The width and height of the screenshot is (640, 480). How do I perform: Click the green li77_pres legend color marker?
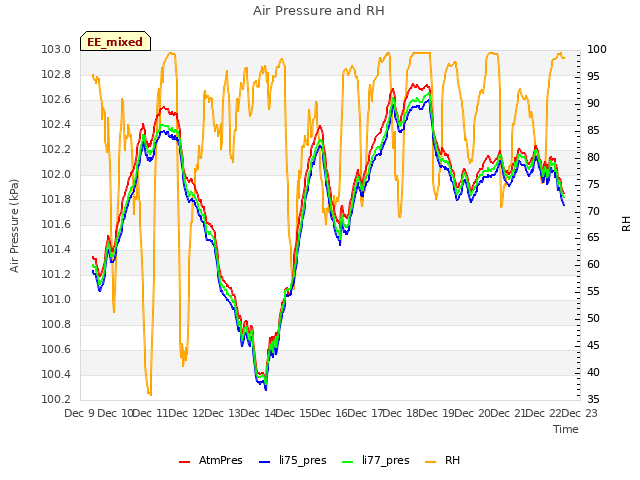pyautogui.click(x=347, y=462)
